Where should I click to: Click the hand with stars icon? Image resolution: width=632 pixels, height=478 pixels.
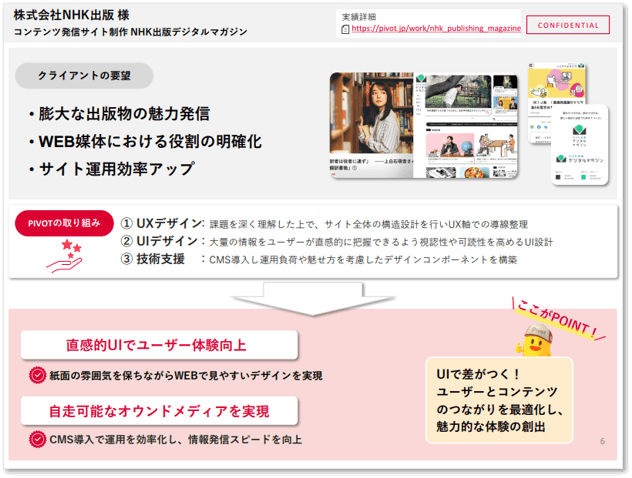[x=66, y=256]
